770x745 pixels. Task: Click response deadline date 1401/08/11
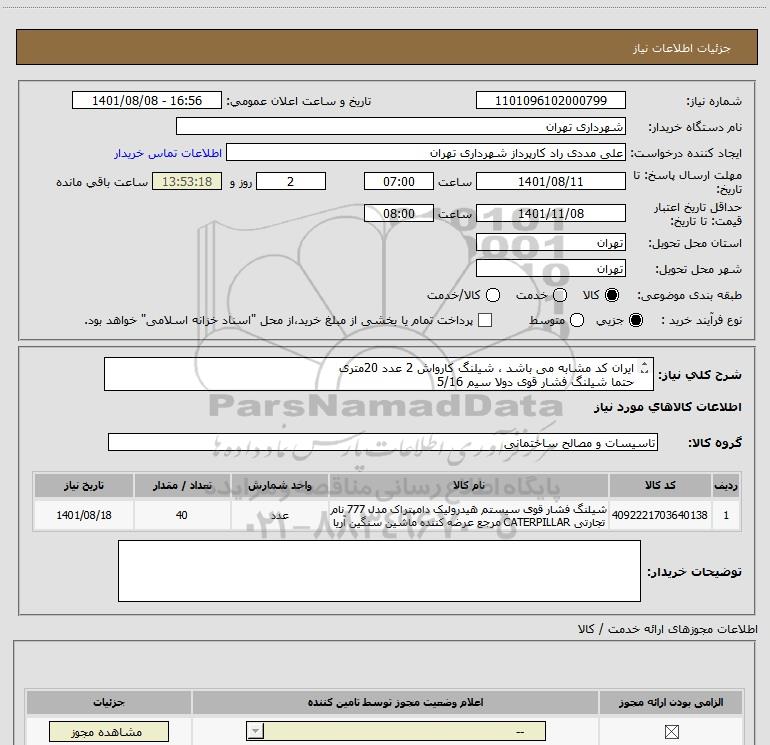pos(550,181)
